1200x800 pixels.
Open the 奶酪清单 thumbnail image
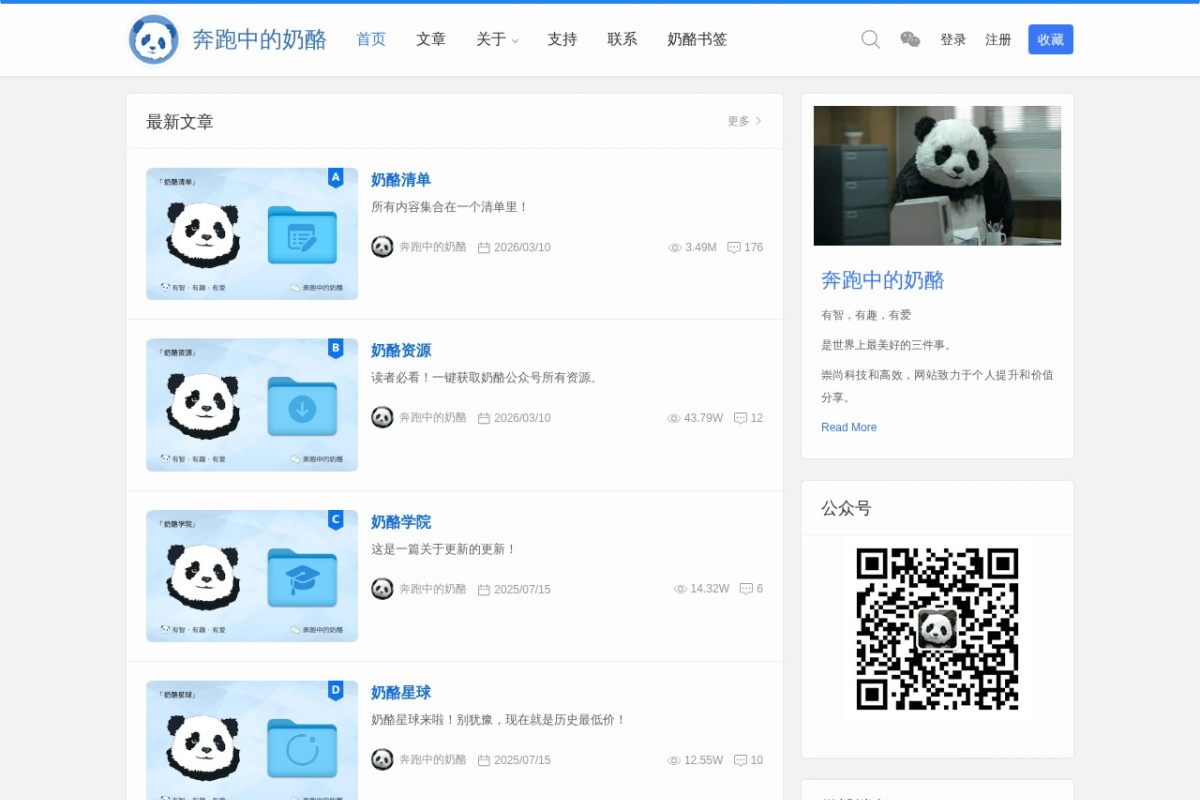coord(252,234)
